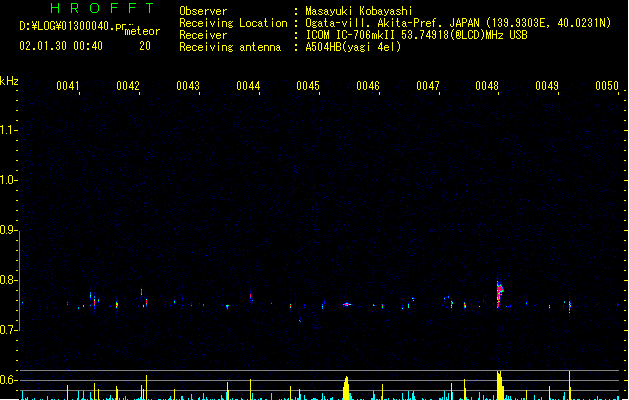The image size is (629, 400).
Task: Click the Observer label
Action: [x=203, y=11]
